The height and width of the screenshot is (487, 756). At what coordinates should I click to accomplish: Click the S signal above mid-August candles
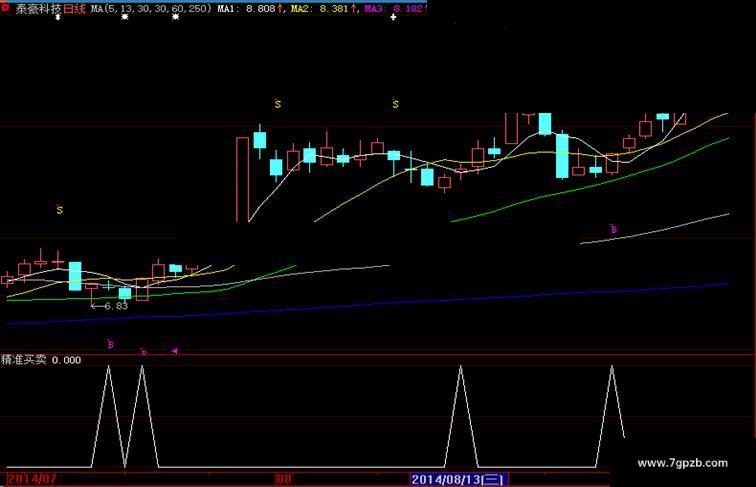pos(395,104)
